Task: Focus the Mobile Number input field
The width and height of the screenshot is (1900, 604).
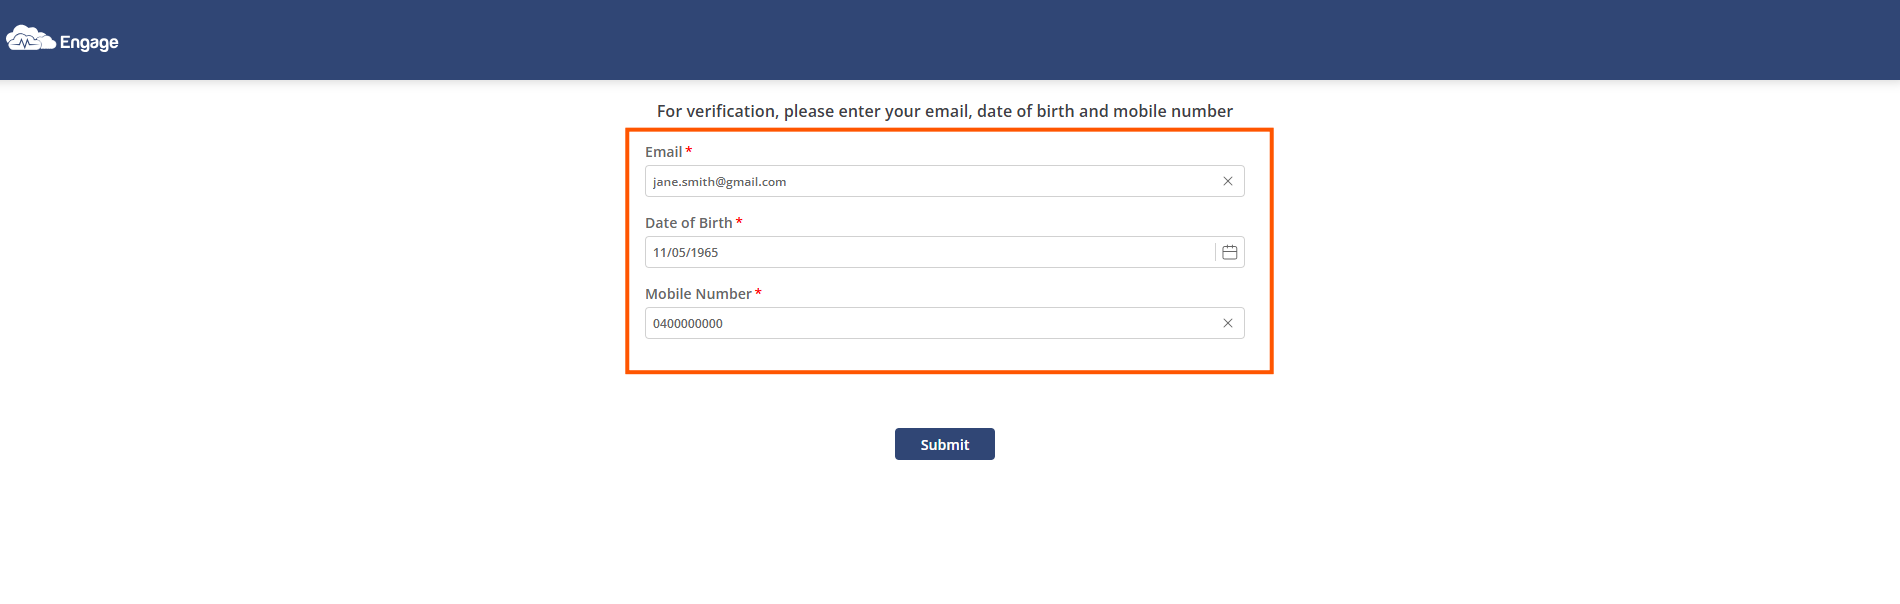Action: (x=944, y=323)
